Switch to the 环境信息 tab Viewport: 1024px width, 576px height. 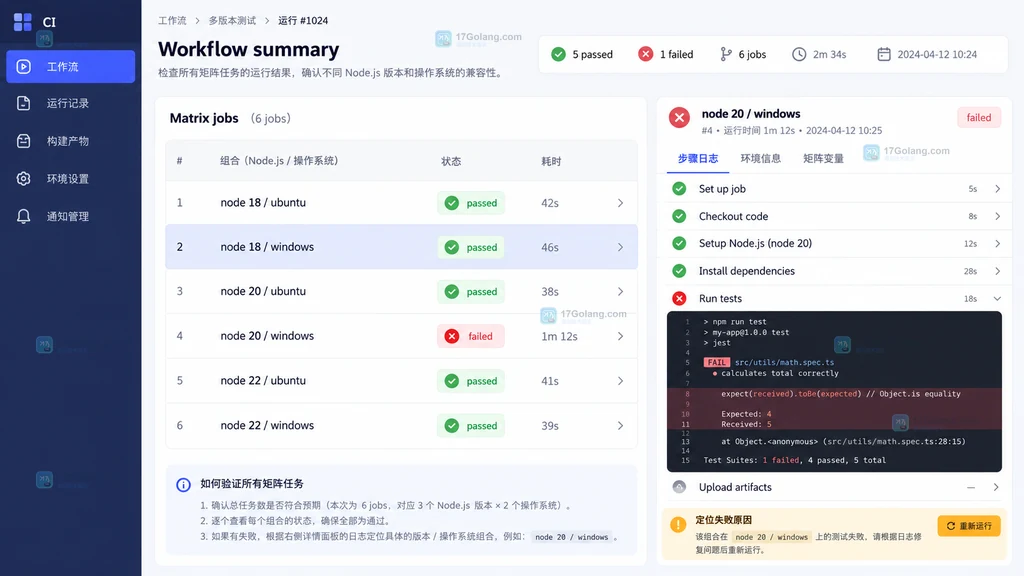click(x=760, y=159)
